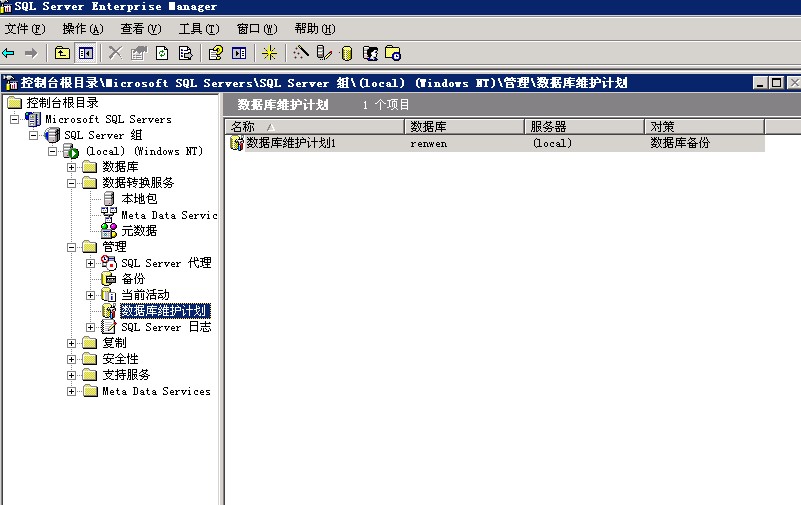The height and width of the screenshot is (505, 801).
Task: Click the (local) server cell in list
Action: [552, 143]
